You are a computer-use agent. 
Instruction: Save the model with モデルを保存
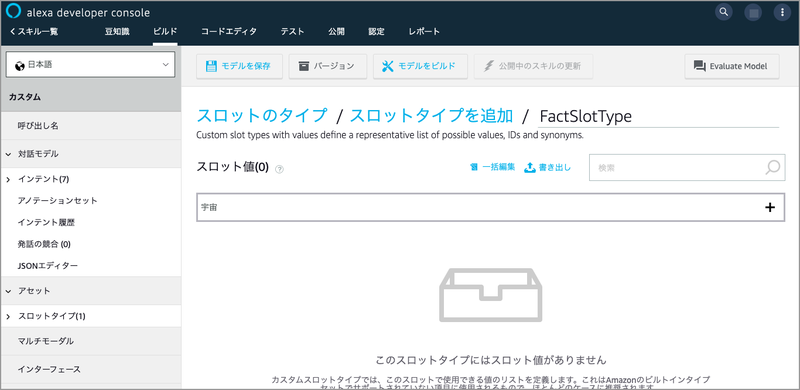pos(239,66)
